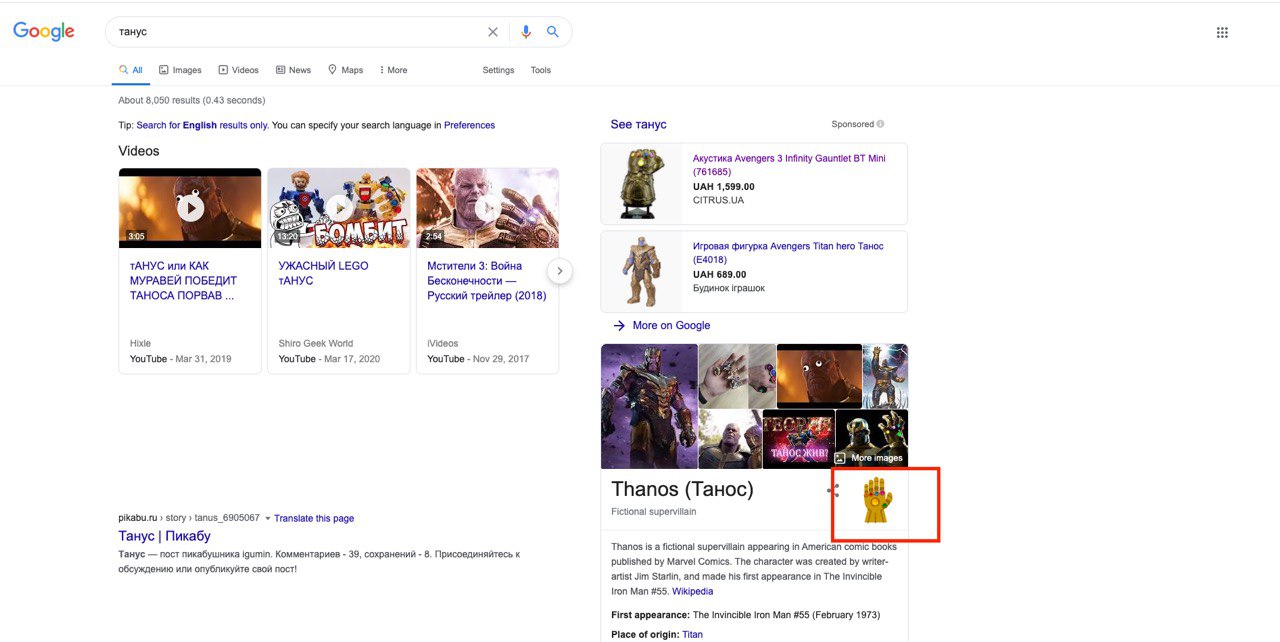Image resolution: width=1280 pixels, height=642 pixels.
Task: Switch to the Videos tab
Action: (x=238, y=70)
